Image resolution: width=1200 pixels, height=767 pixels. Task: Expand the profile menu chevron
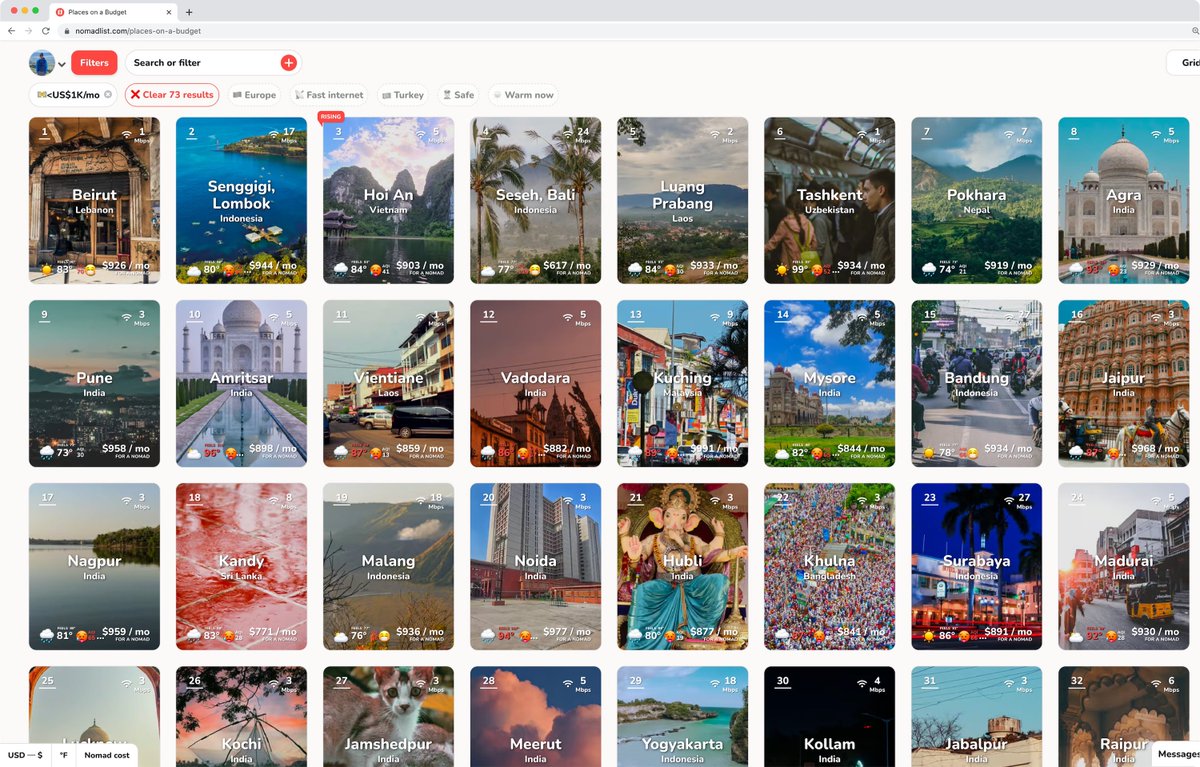click(62, 64)
